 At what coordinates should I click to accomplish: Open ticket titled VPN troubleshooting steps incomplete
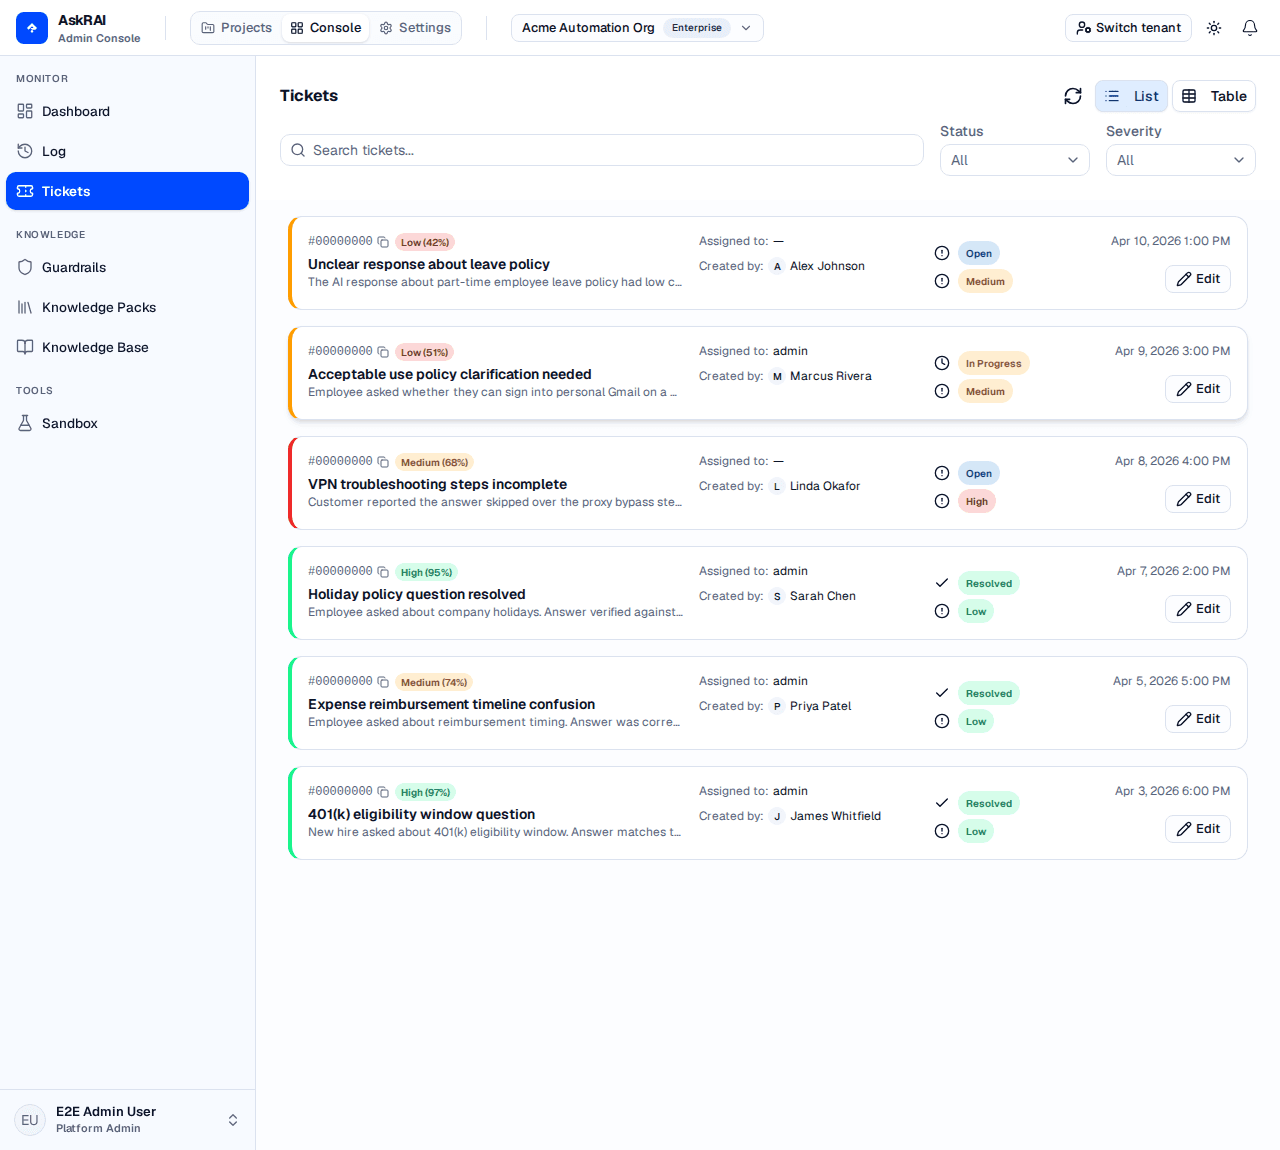click(x=437, y=484)
